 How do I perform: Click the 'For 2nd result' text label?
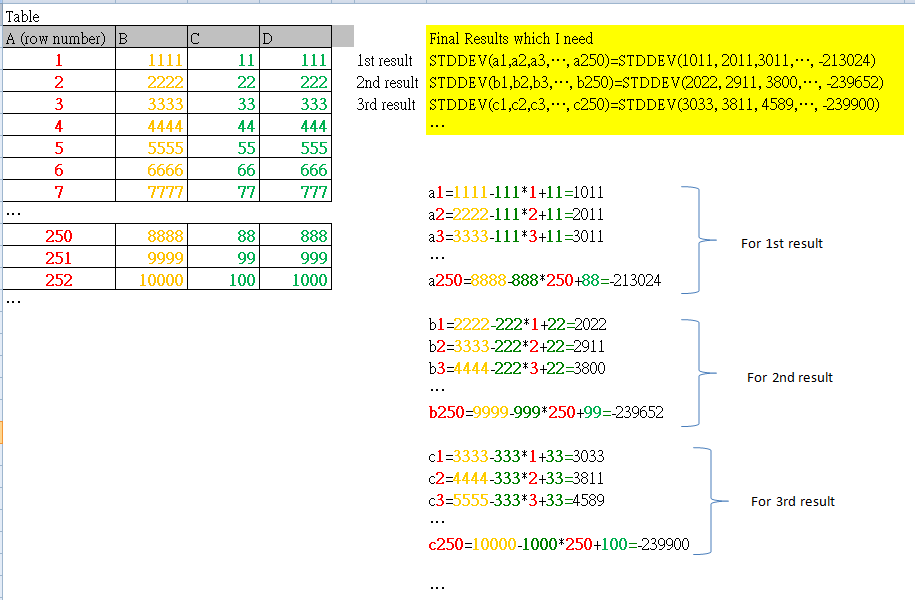(789, 377)
